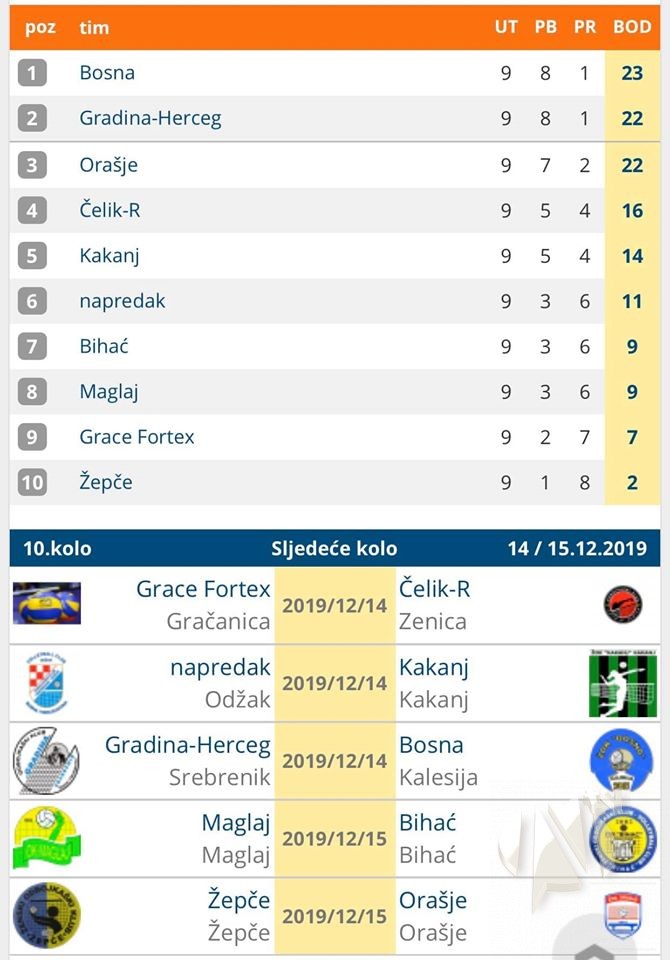Click the Orašje club crest logo
670x960 pixels.
point(622,915)
